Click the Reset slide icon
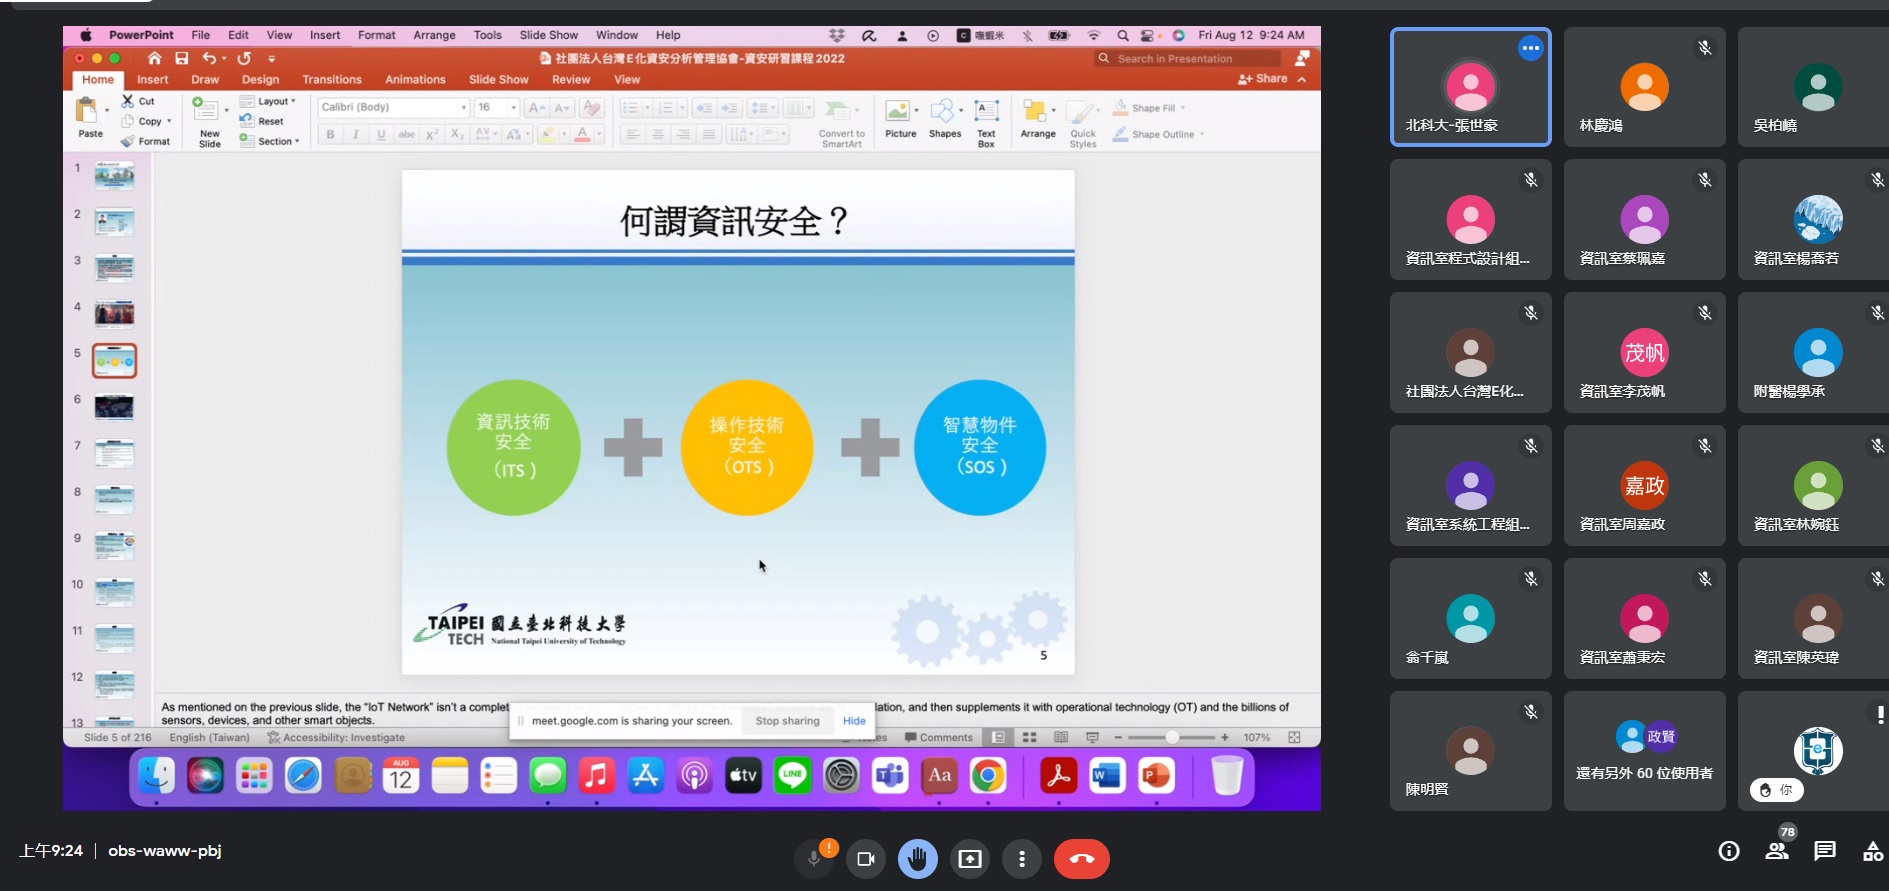Image resolution: width=1889 pixels, height=891 pixels. coord(246,121)
